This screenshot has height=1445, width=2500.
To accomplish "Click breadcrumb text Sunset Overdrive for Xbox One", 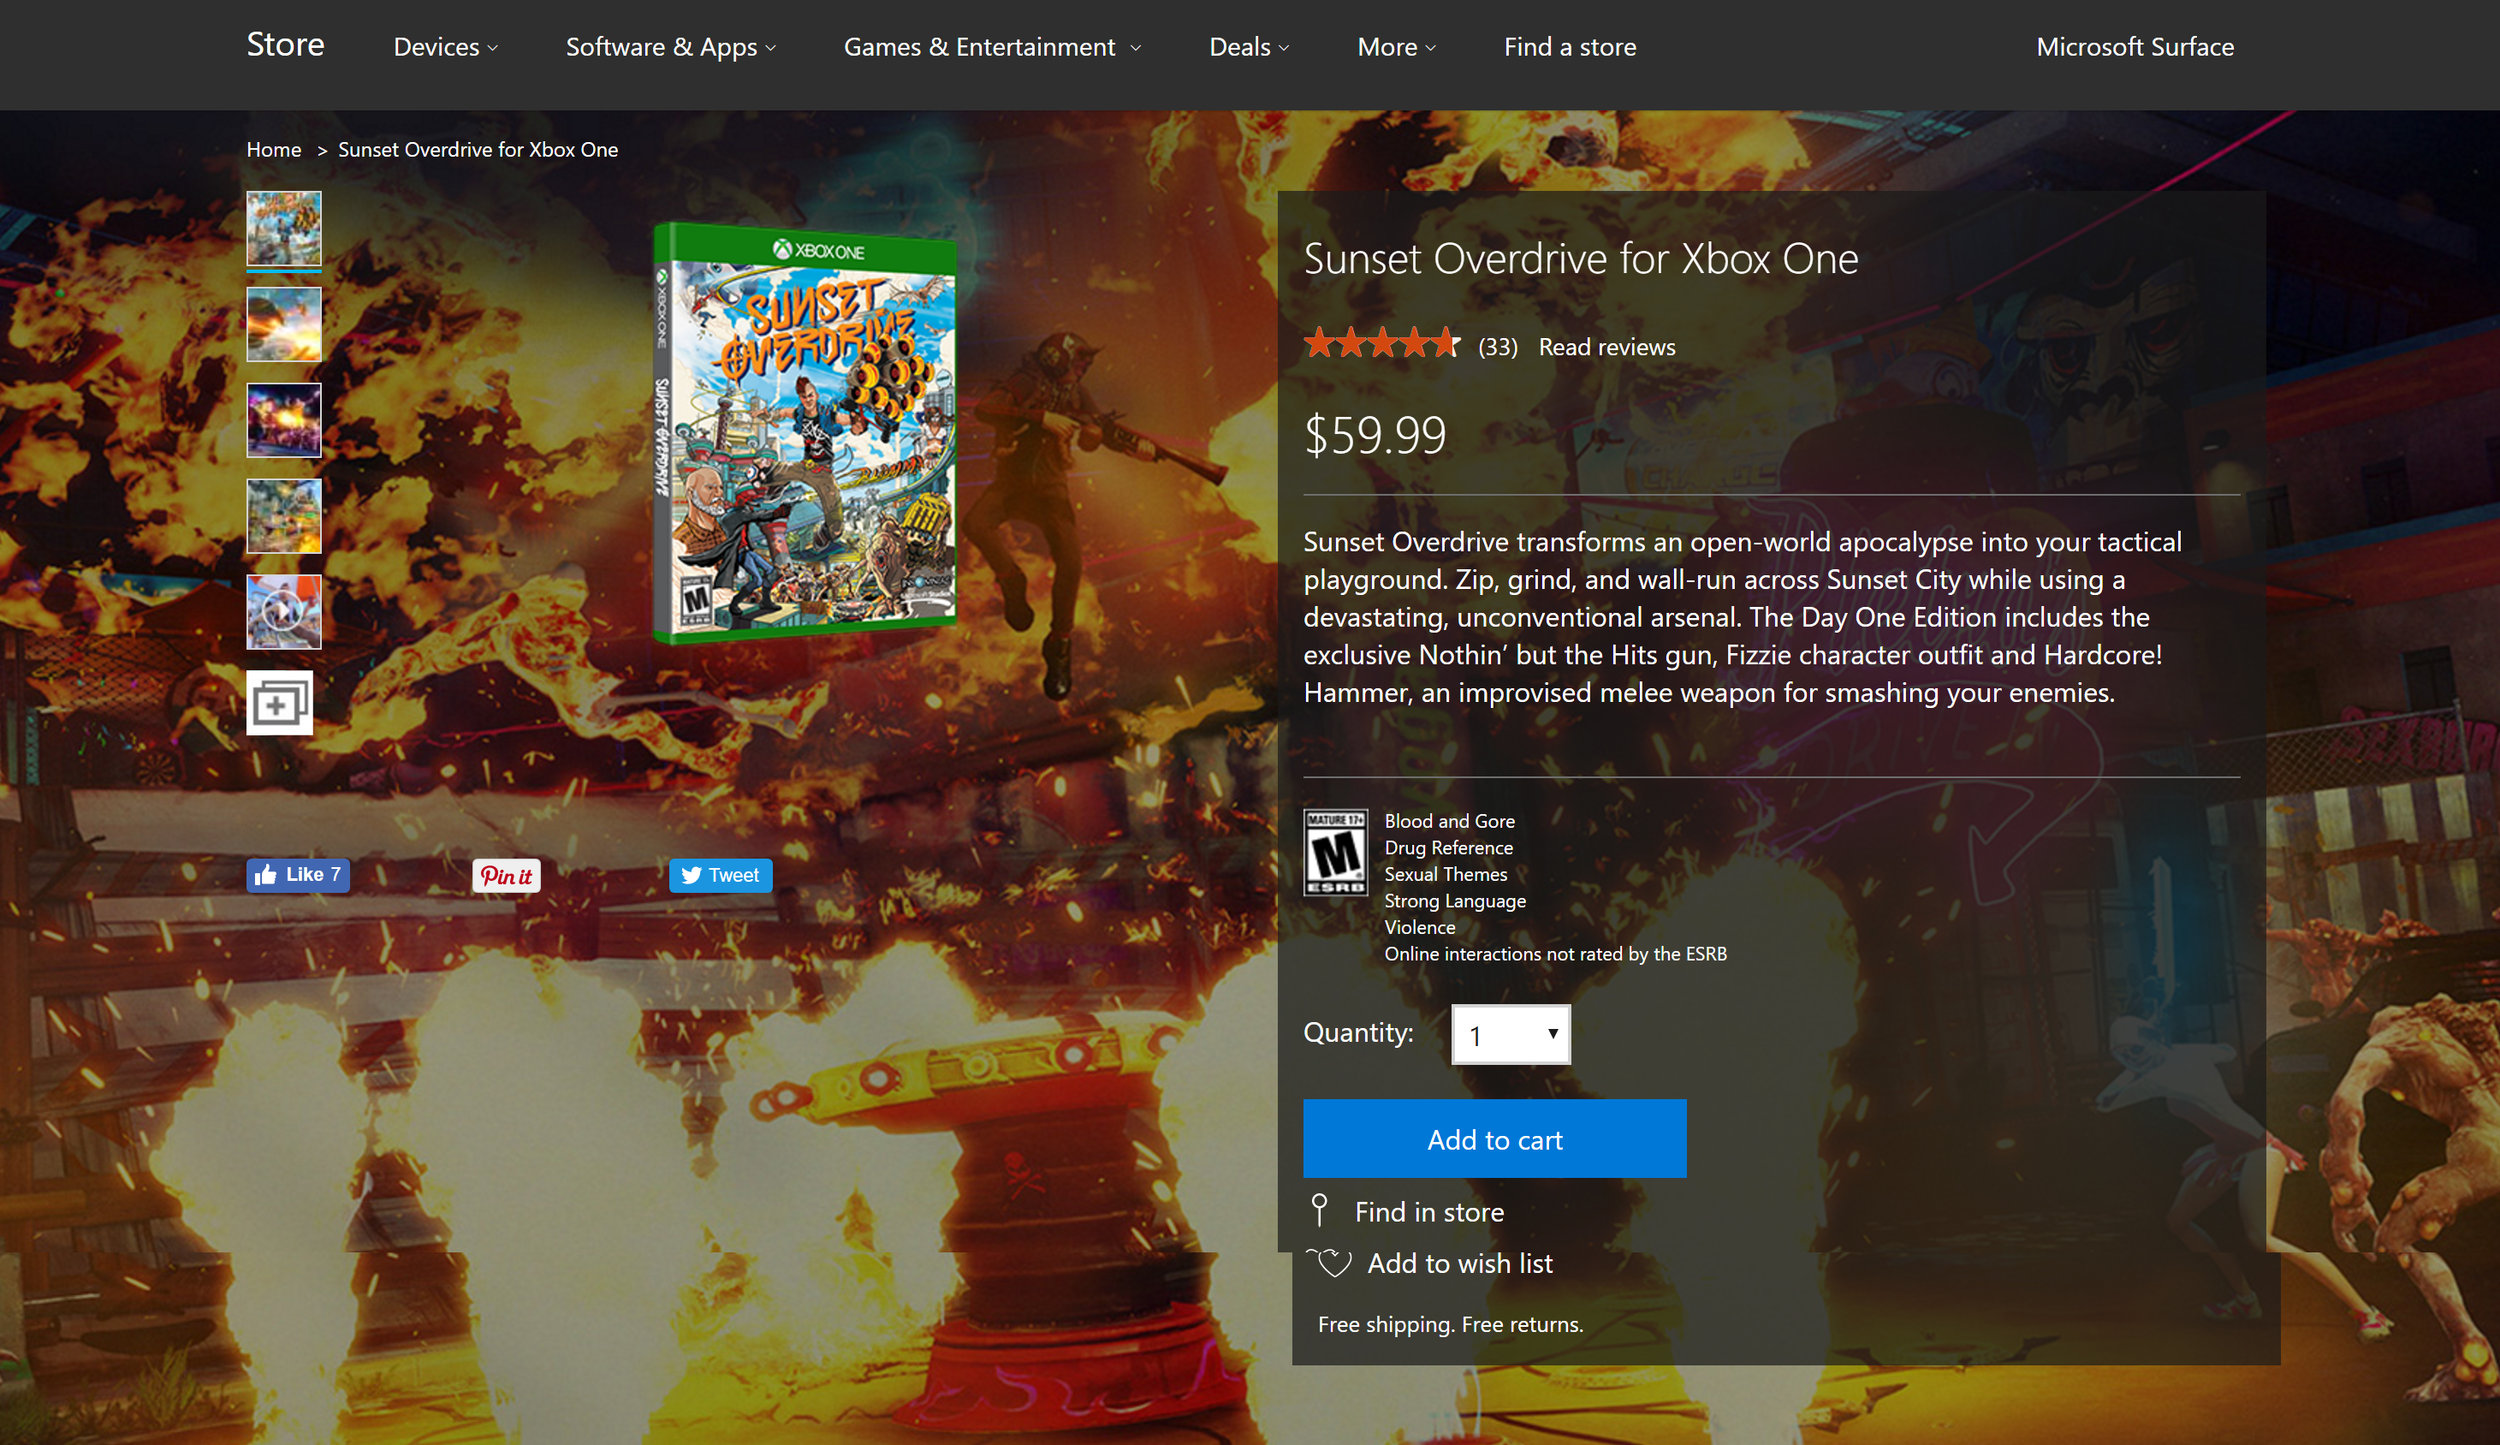I will tap(478, 150).
